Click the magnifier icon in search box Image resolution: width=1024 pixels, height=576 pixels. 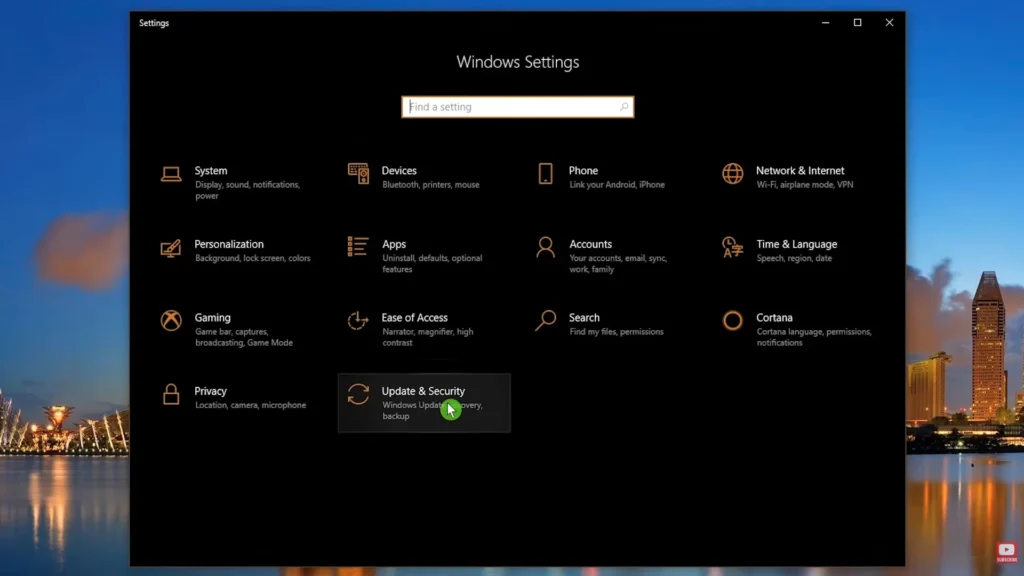[624, 106]
